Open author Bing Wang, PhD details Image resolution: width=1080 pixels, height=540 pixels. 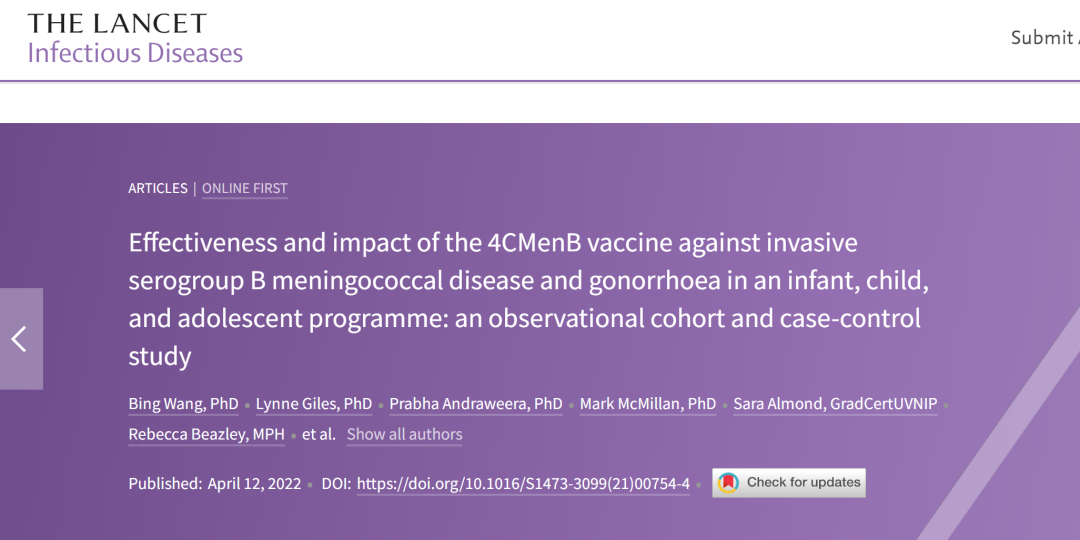[x=183, y=404]
